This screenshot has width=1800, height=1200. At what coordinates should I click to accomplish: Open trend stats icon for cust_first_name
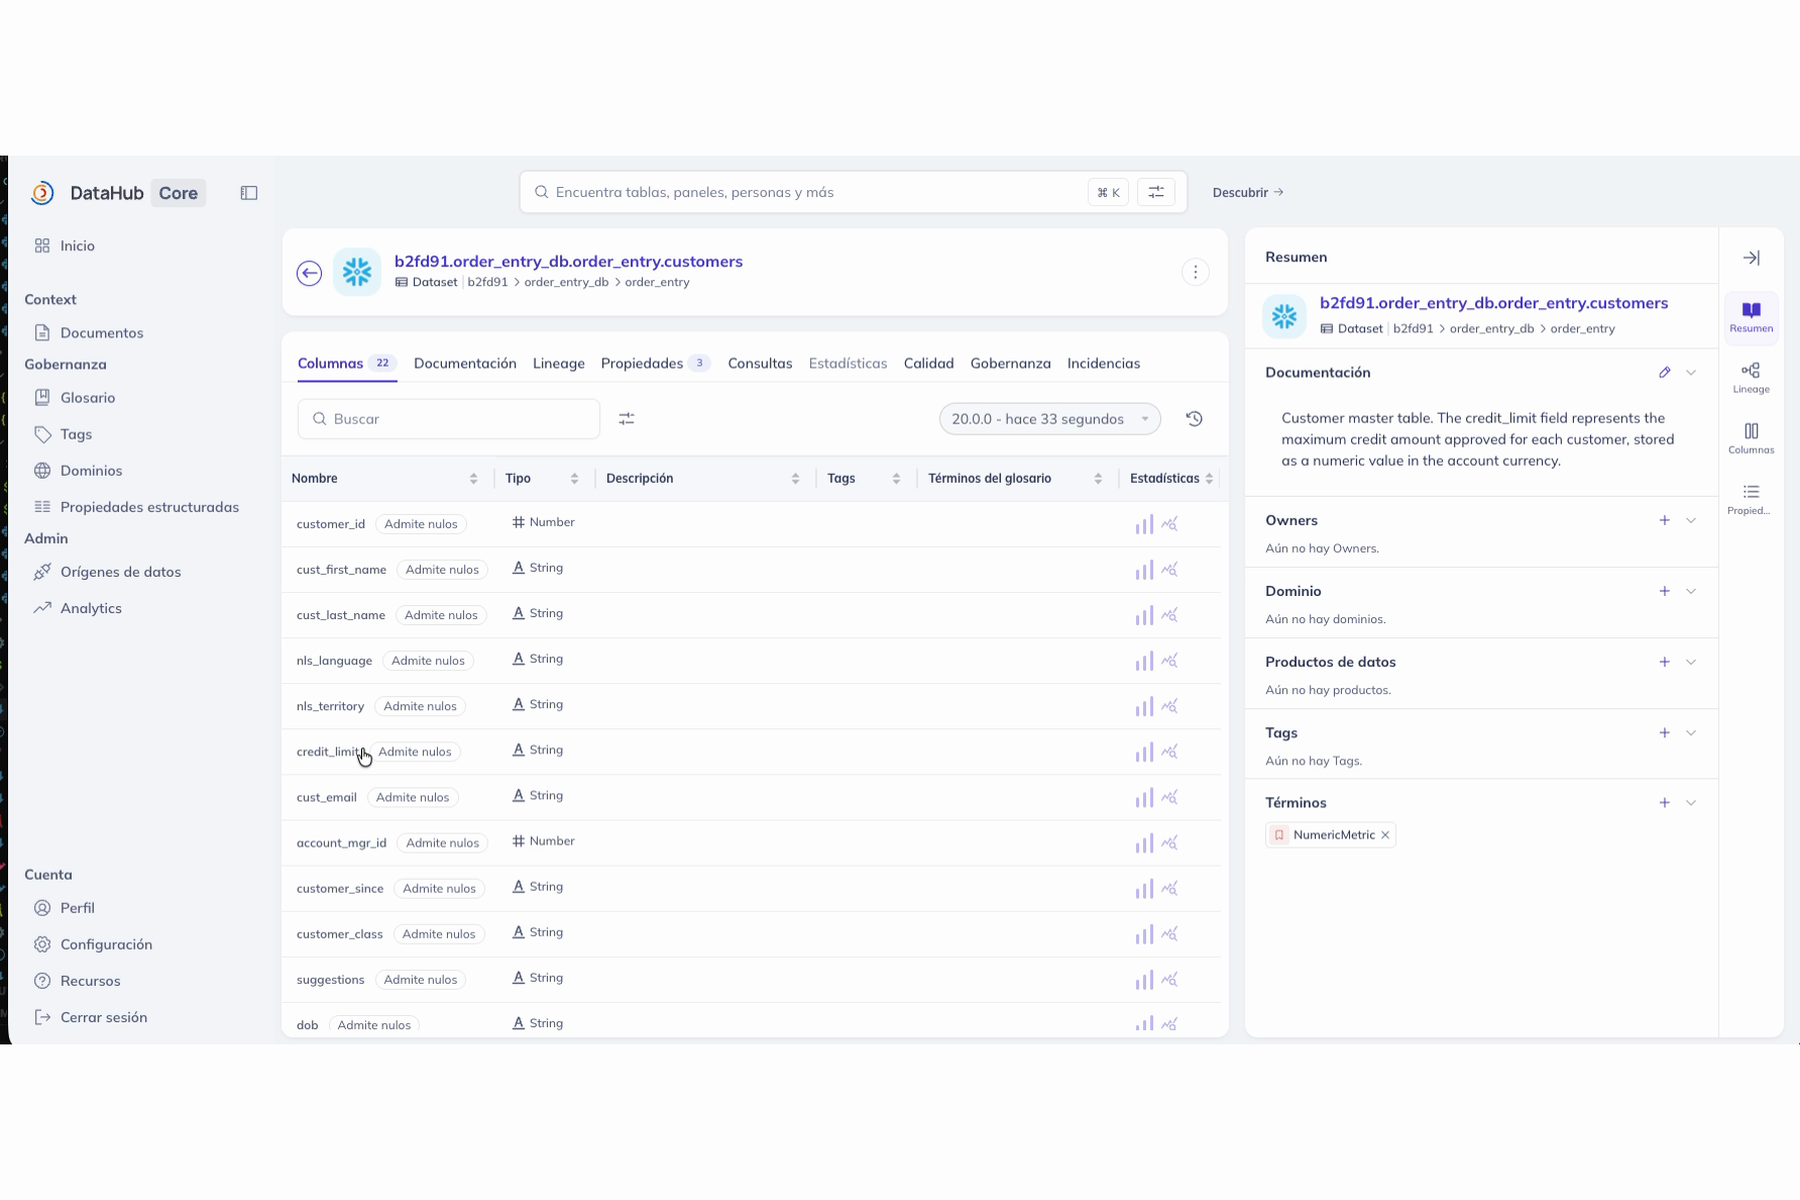[1169, 570]
